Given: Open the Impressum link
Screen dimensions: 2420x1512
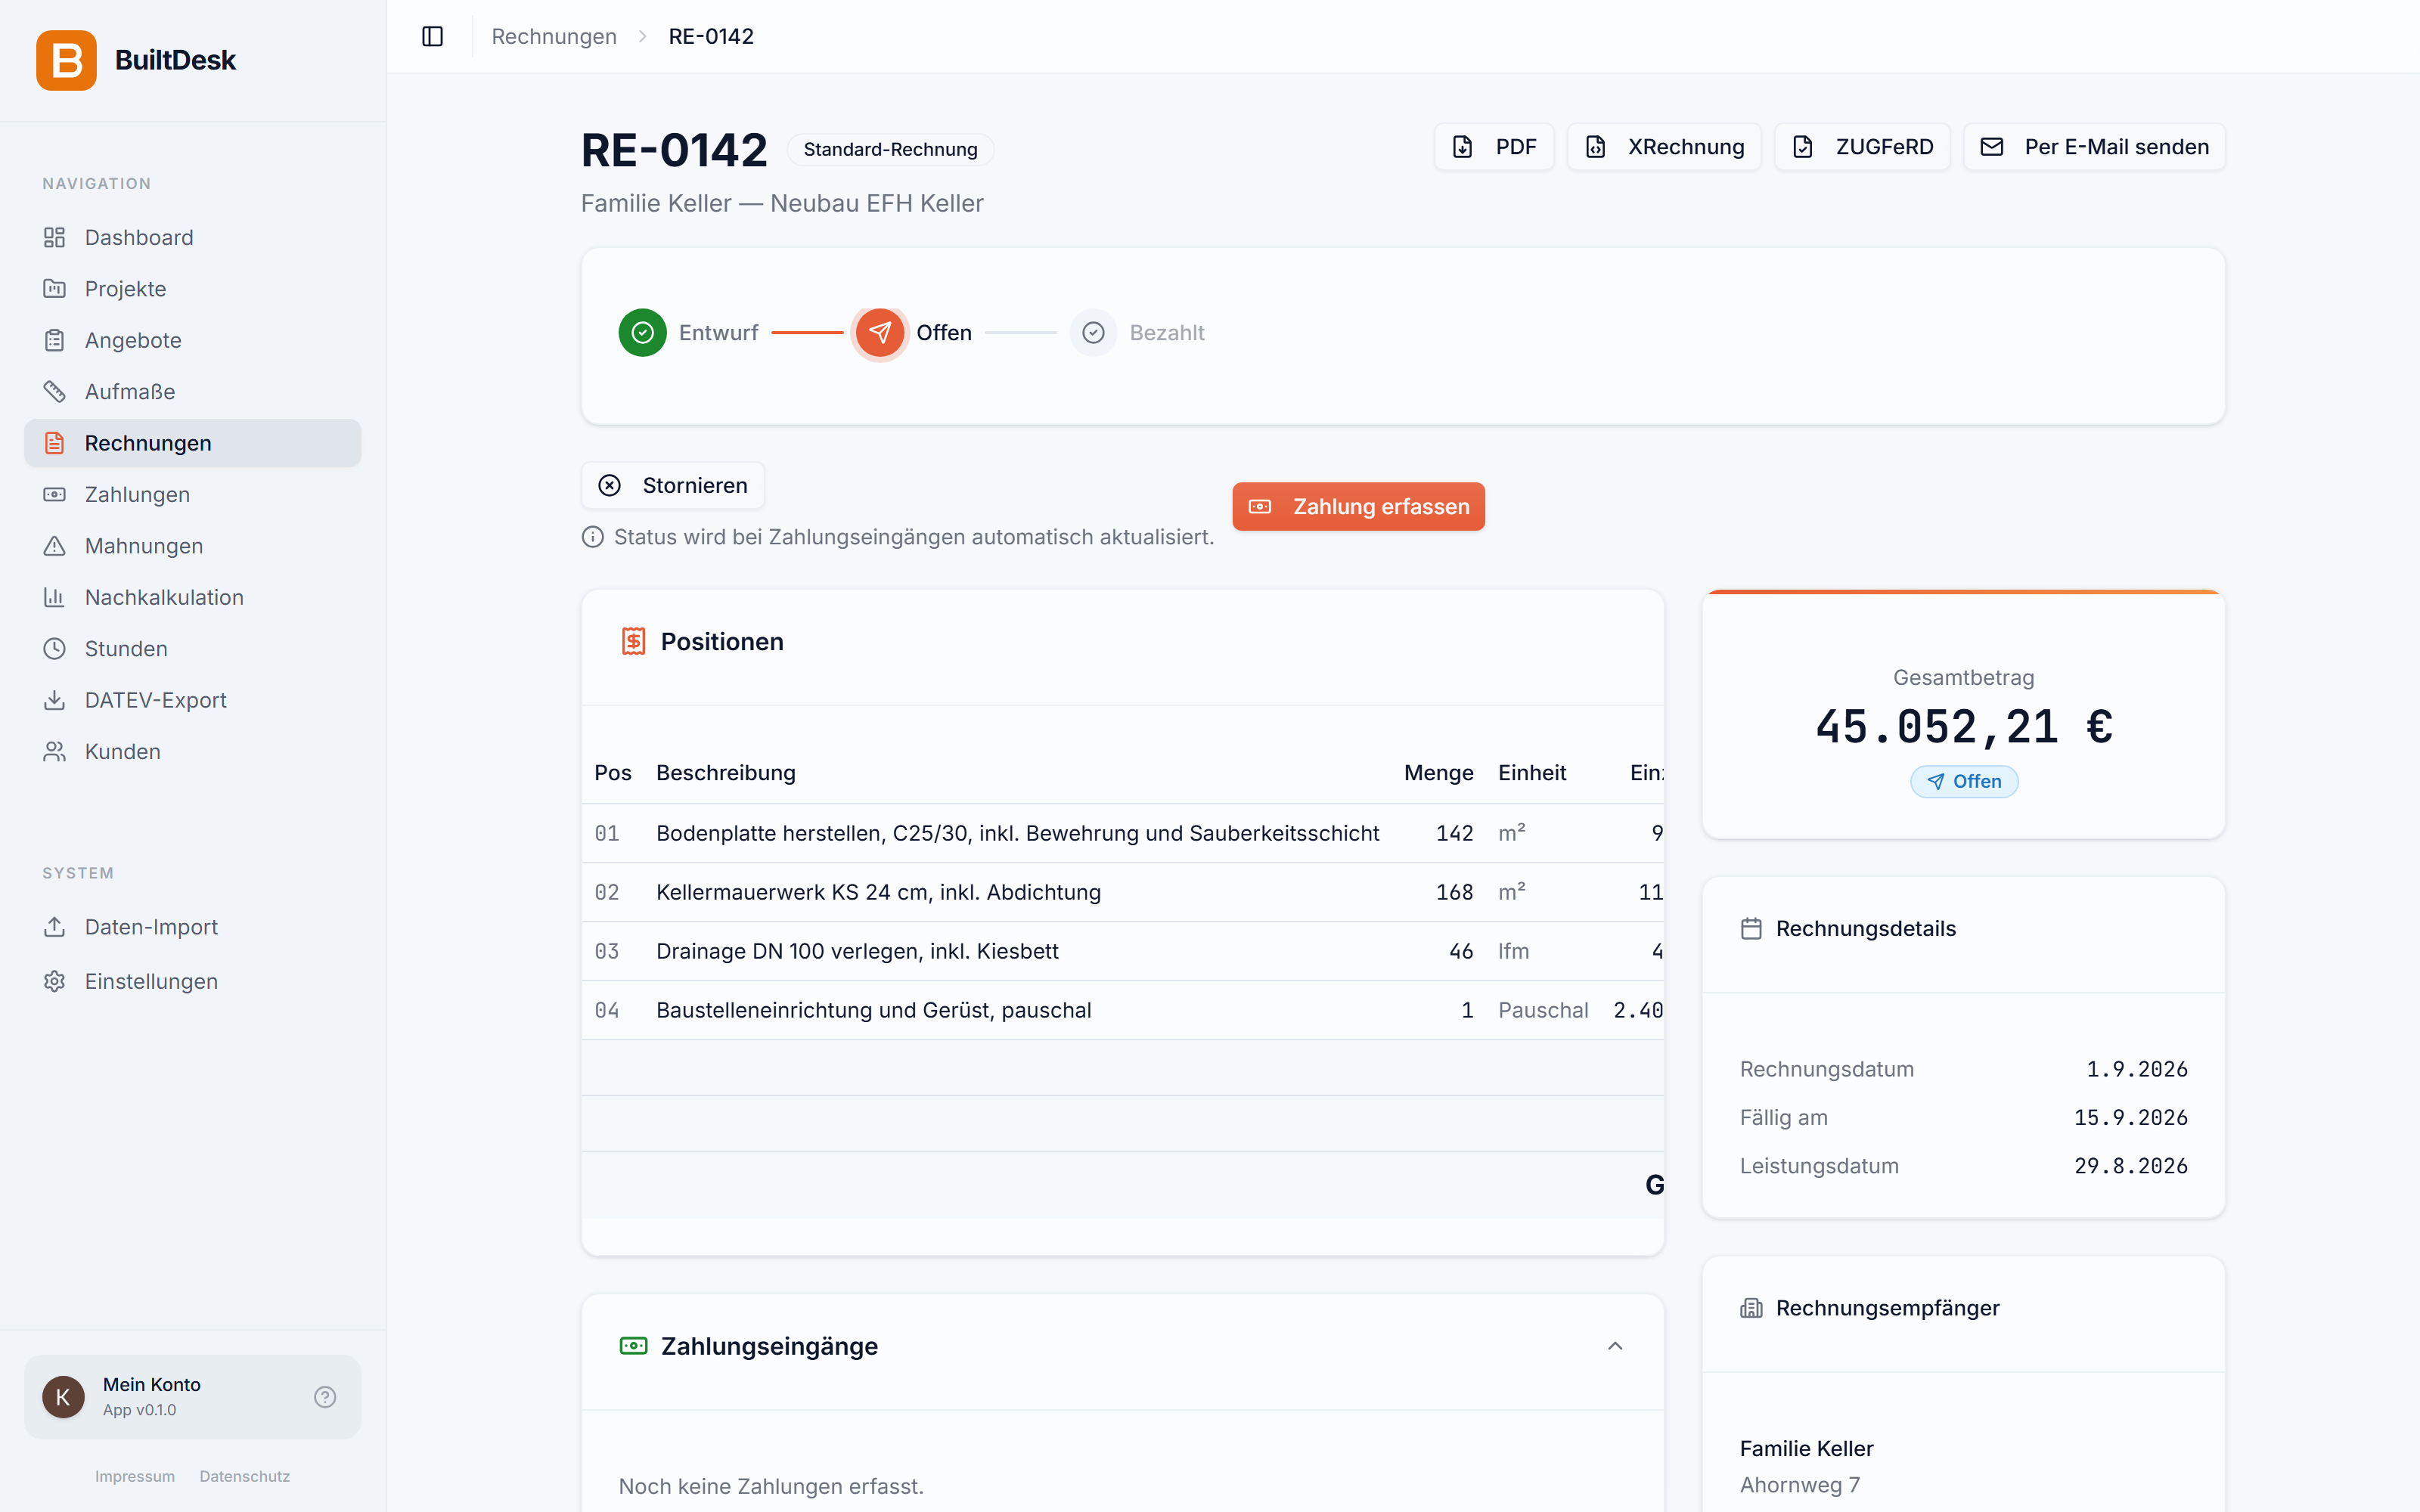Looking at the screenshot, I should pyautogui.click(x=135, y=1476).
